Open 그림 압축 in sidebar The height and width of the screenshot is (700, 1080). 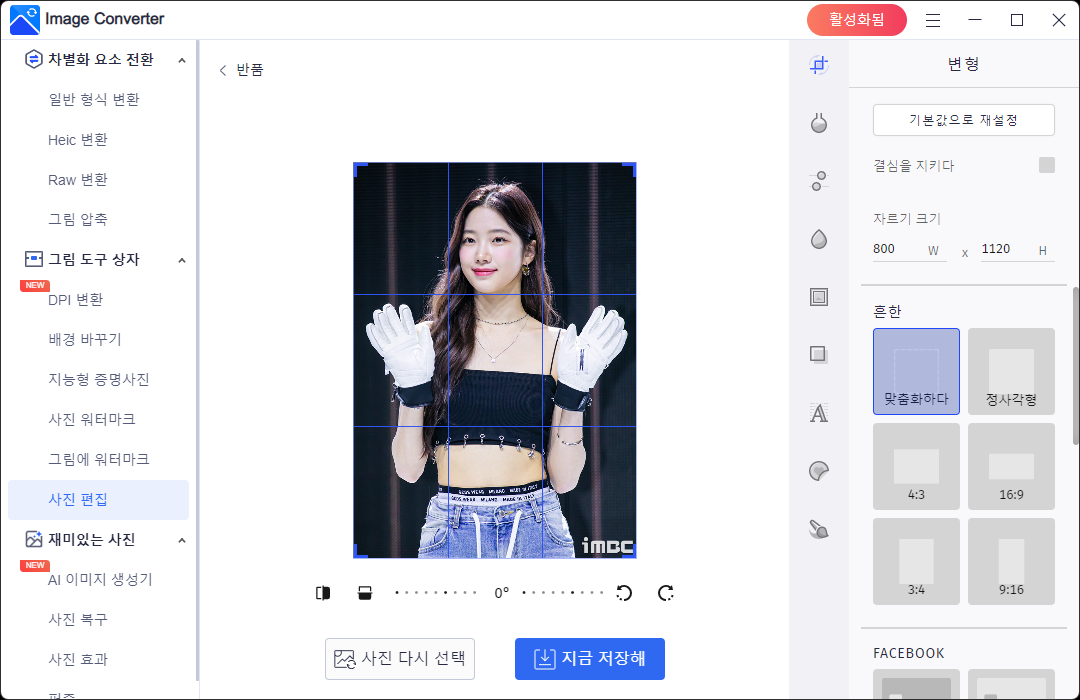[78, 219]
